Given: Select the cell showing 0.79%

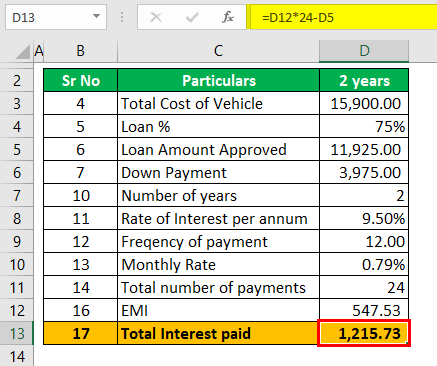Looking at the screenshot, I should pos(364,264).
